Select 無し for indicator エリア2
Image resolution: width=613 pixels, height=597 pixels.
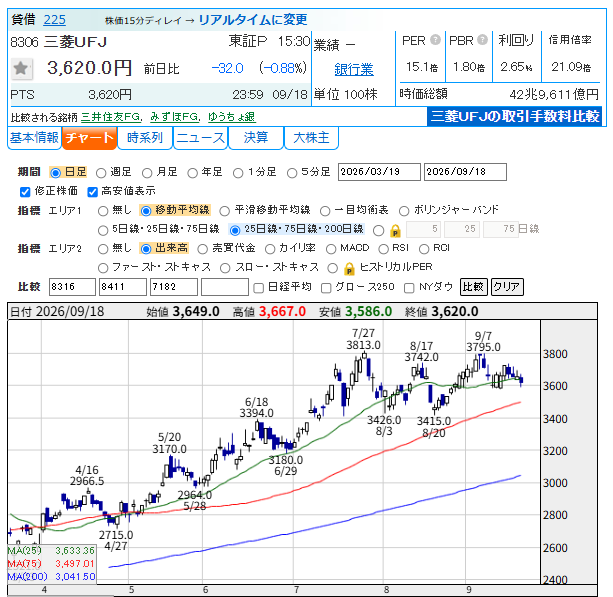103,249
